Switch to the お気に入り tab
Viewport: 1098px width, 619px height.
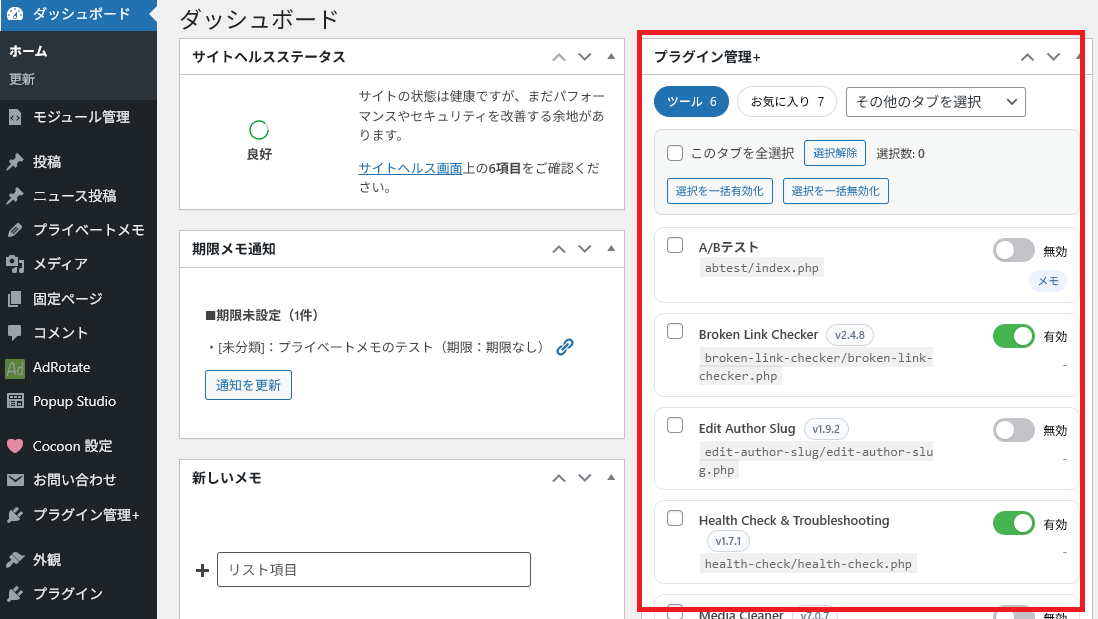(786, 102)
